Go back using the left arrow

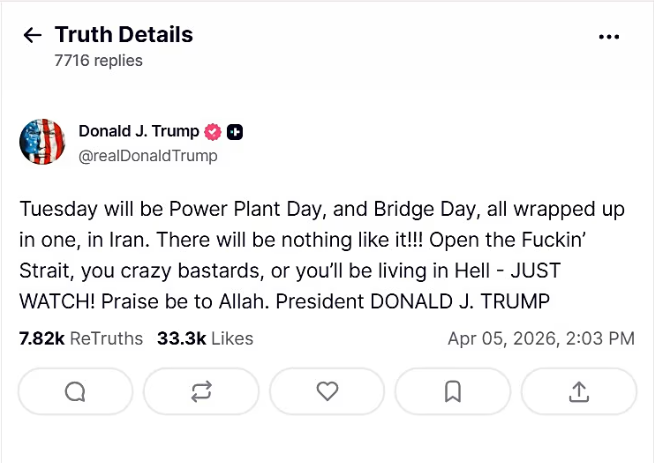click(x=33, y=36)
